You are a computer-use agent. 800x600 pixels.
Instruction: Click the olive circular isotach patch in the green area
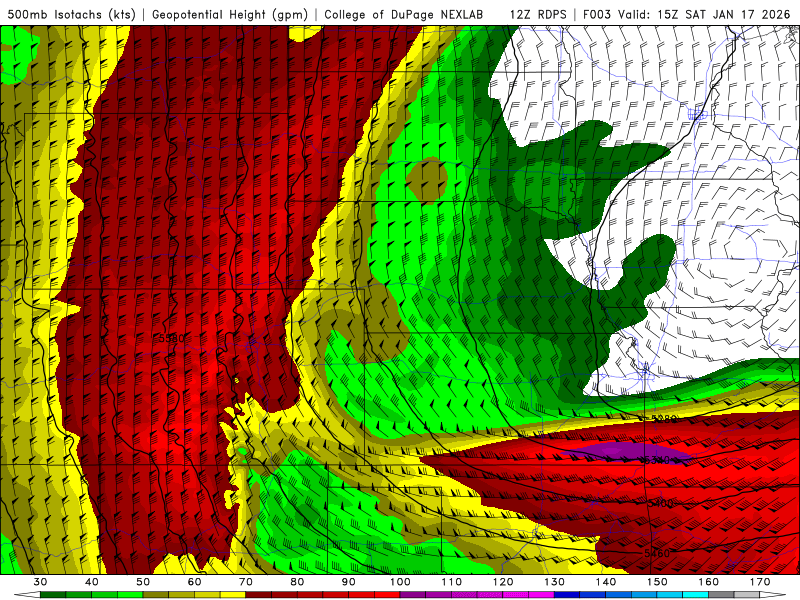tap(427, 179)
